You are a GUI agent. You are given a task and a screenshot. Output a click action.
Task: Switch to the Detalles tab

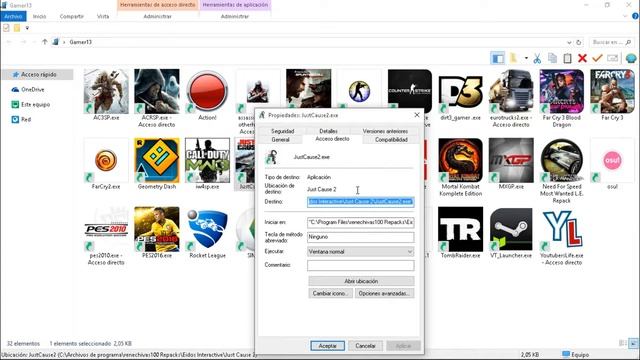click(328, 131)
